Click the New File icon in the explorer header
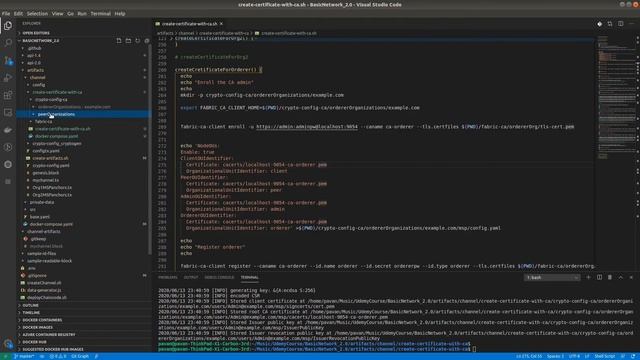 coord(119,40)
